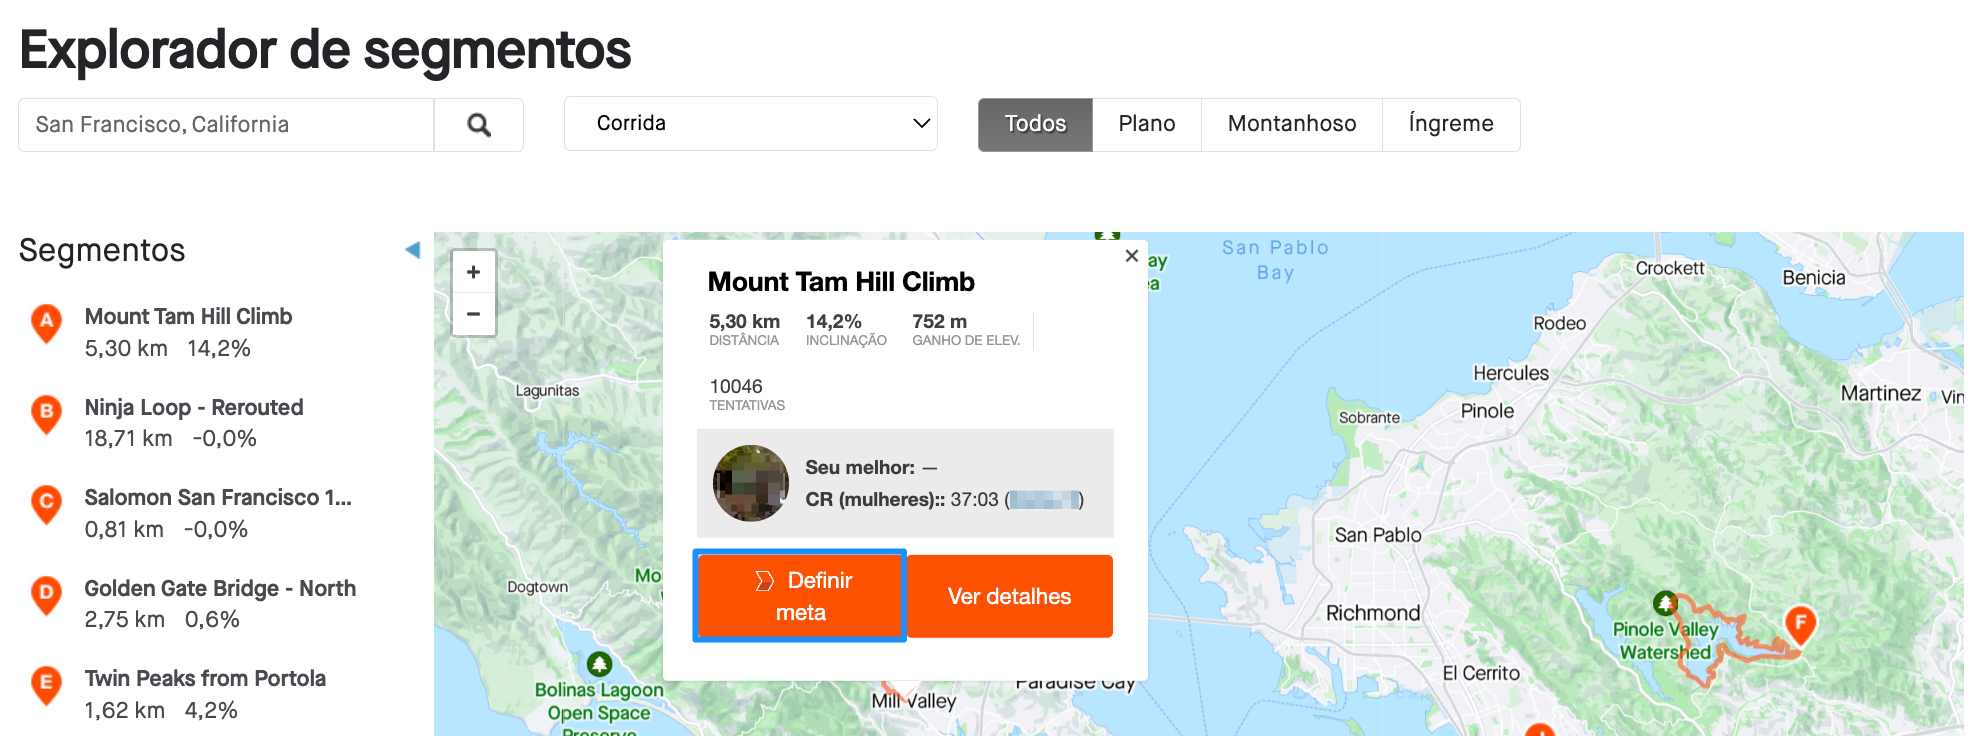Open Ver detalhes for segment
This screenshot has width=1980, height=736.
[x=1009, y=596]
